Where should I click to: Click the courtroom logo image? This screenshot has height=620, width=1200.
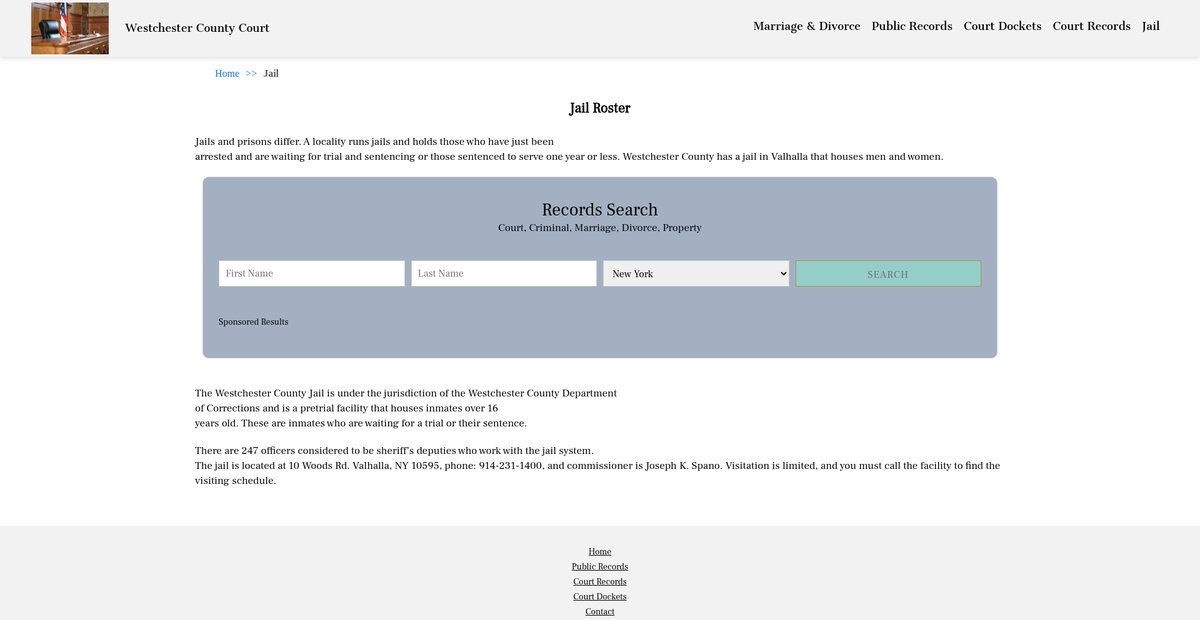coord(70,28)
